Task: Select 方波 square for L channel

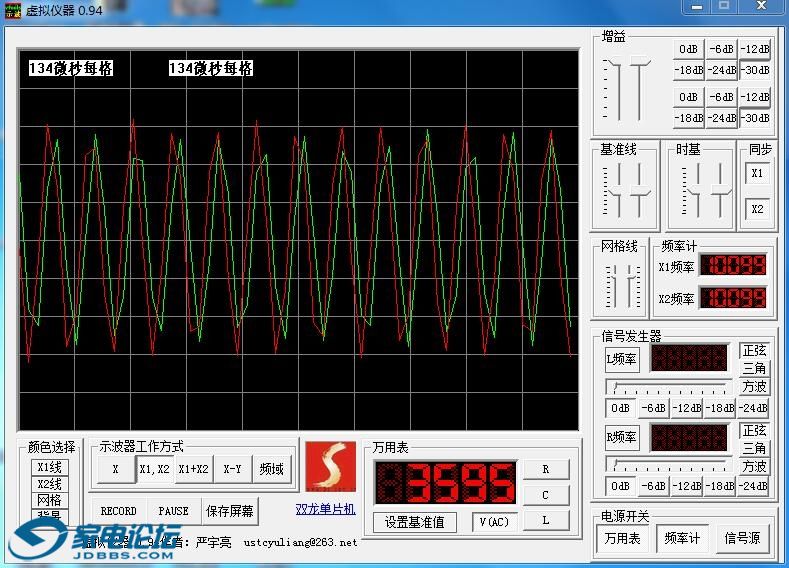Action: (x=754, y=386)
